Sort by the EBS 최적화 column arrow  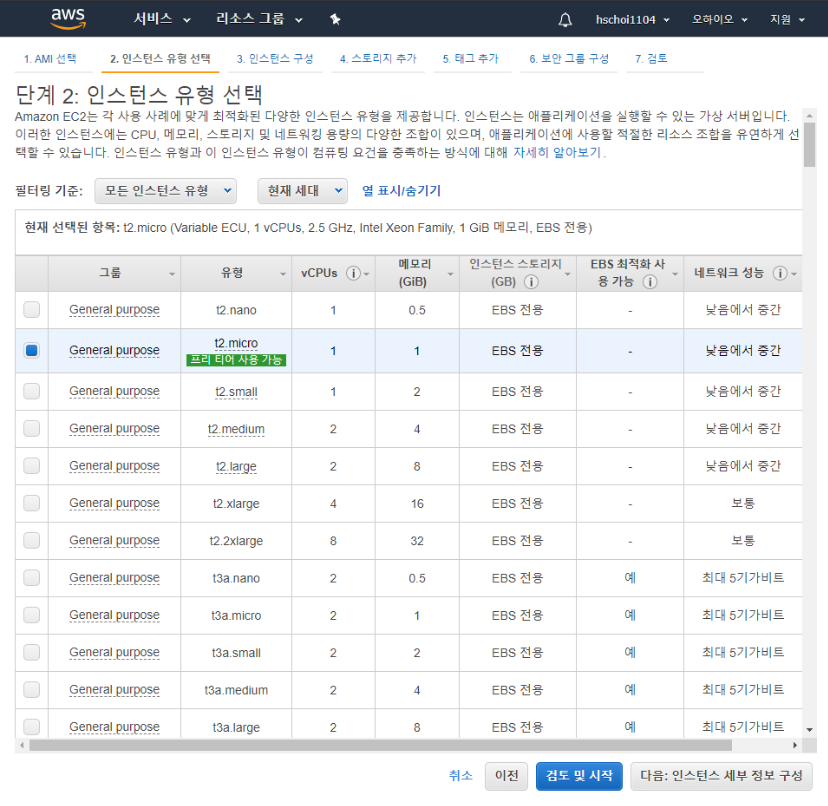pyautogui.click(x=675, y=274)
